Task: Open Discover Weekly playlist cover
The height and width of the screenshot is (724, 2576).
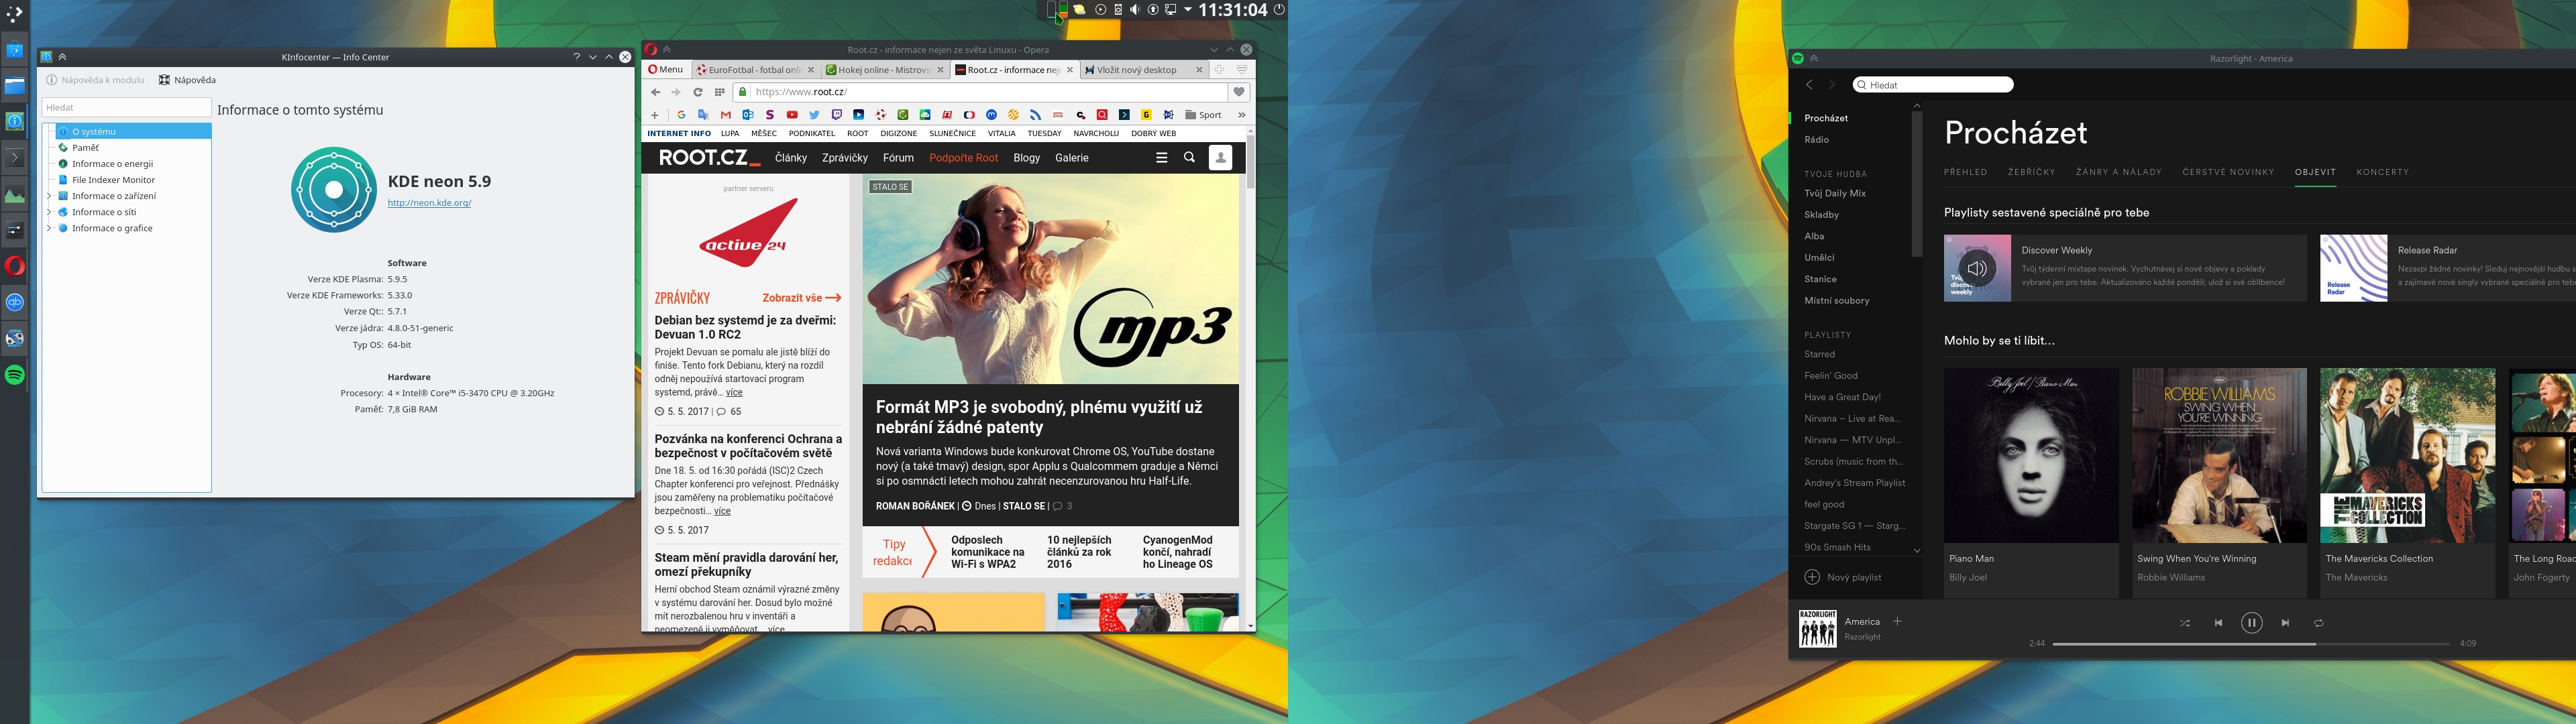Action: click(x=1977, y=268)
